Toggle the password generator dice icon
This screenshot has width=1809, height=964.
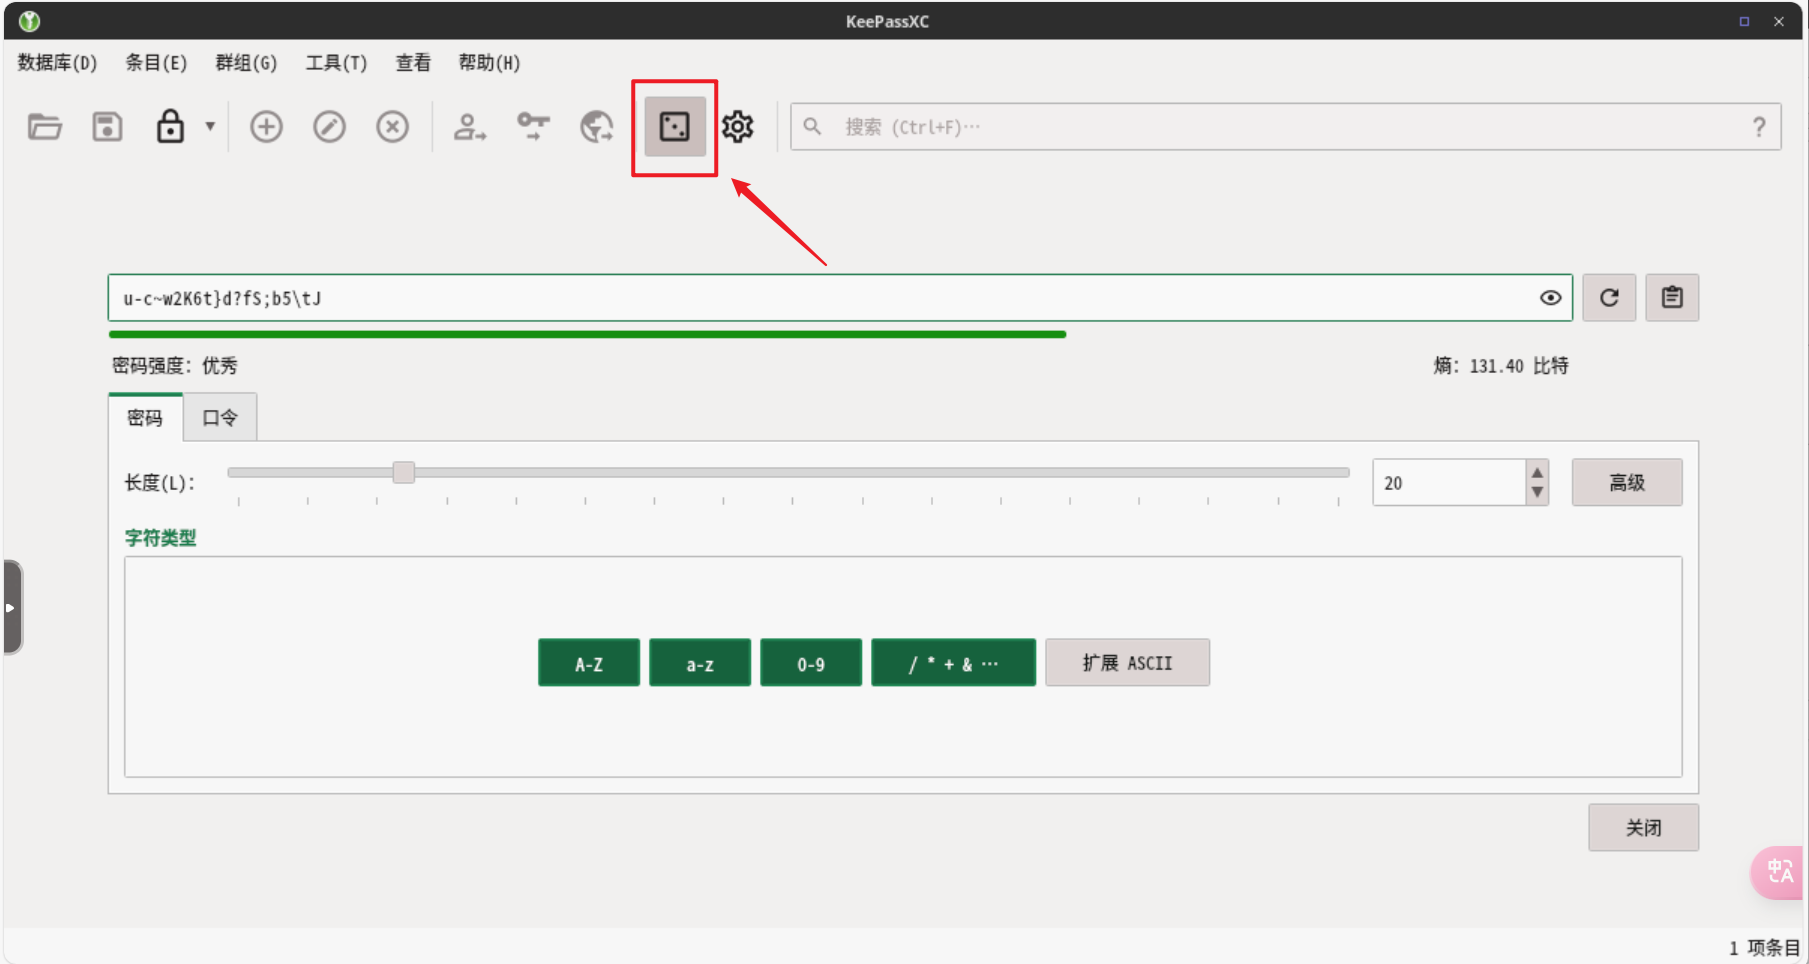tap(675, 127)
